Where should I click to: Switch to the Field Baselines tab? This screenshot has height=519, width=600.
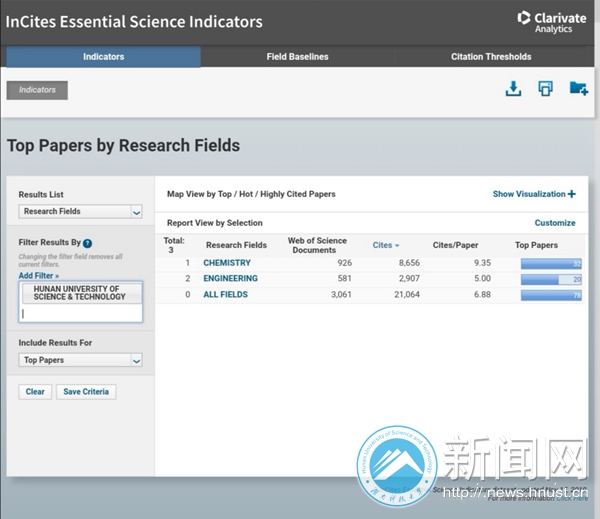click(x=297, y=57)
